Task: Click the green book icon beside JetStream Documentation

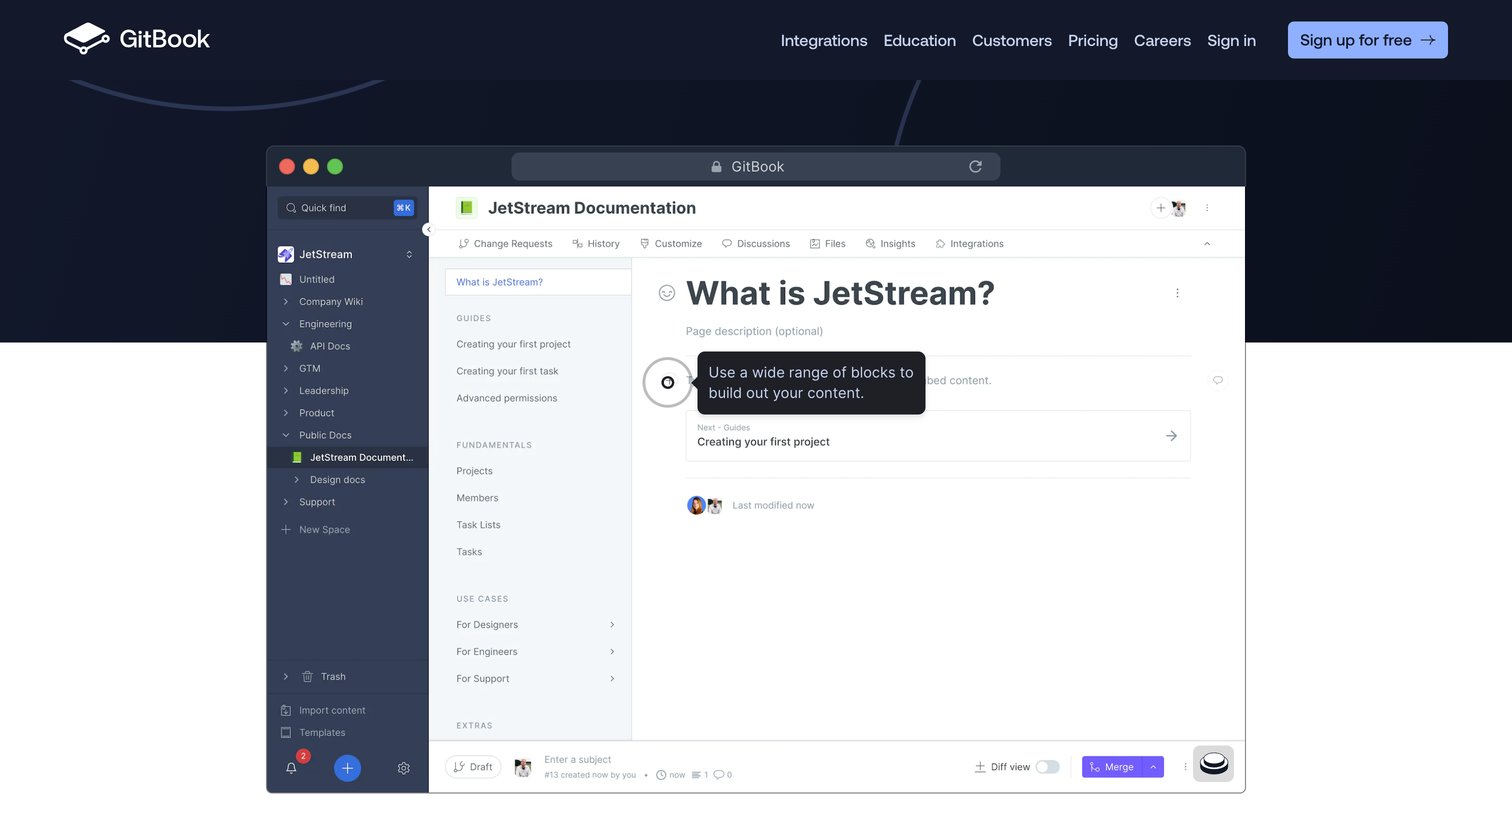Action: coord(466,208)
